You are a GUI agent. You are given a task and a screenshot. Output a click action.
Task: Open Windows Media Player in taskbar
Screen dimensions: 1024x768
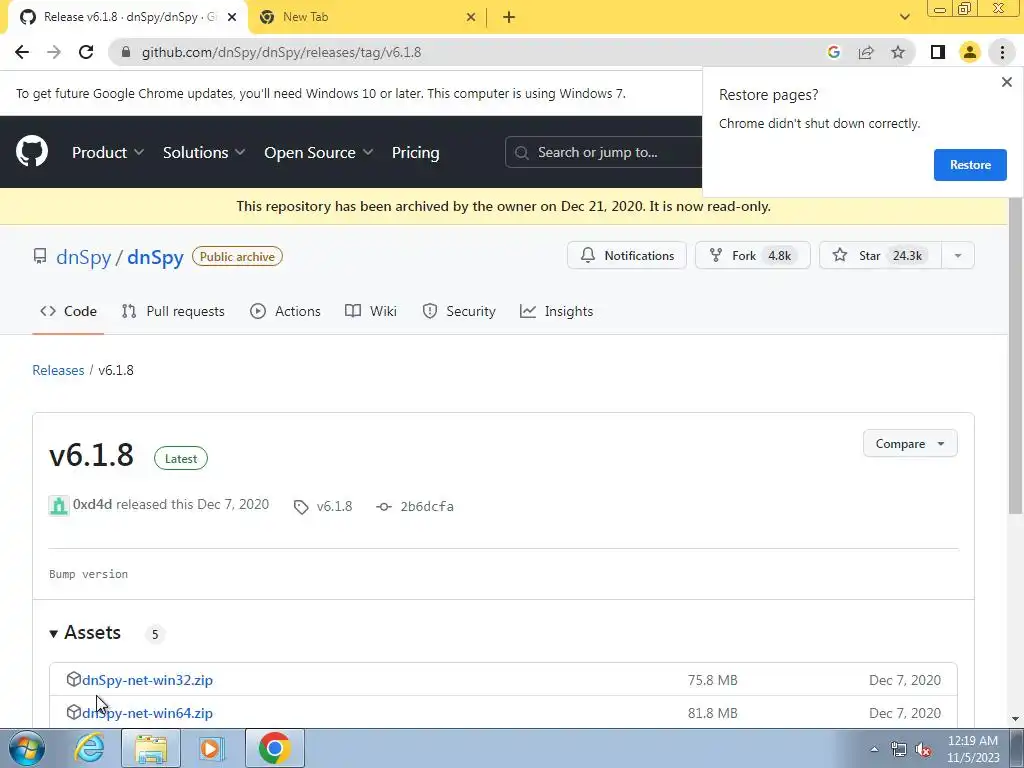point(212,748)
